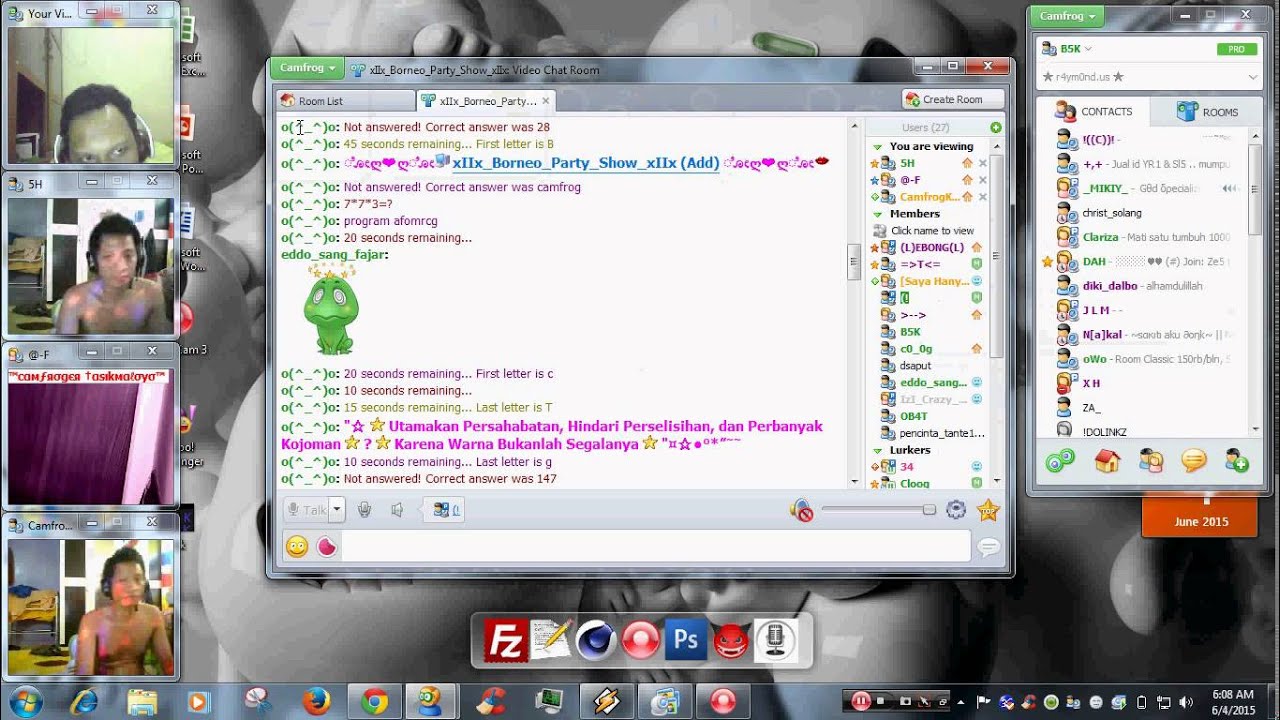Open the microphone app in dock
The image size is (1280, 720).
(775, 640)
